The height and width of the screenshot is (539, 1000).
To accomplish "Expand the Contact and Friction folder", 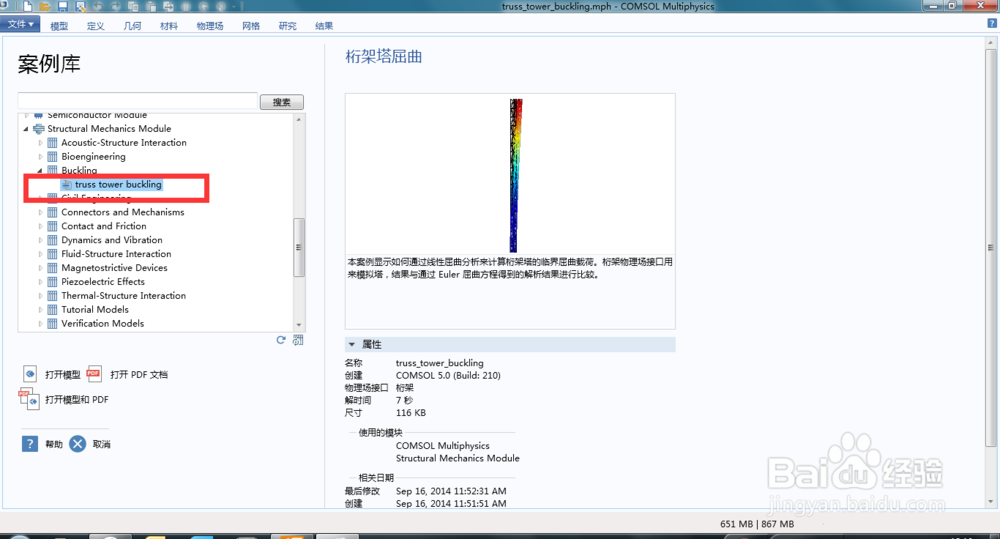I will [40, 226].
